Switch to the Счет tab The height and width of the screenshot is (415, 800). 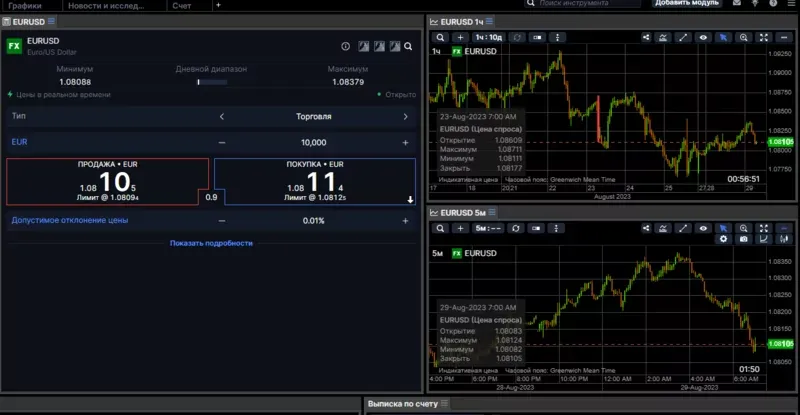pos(181,6)
